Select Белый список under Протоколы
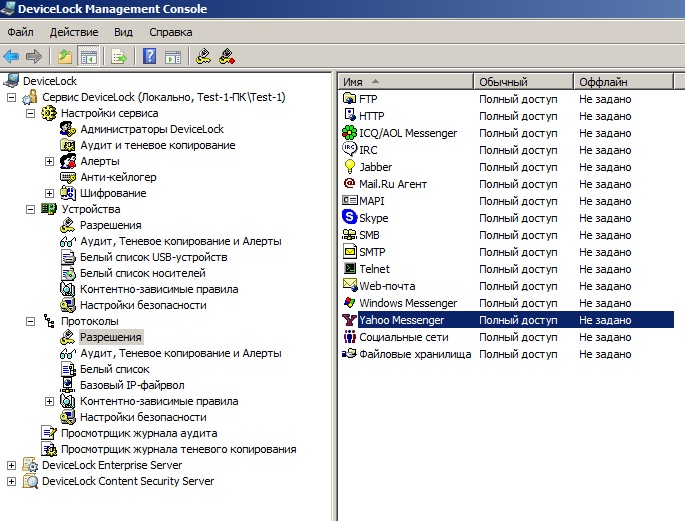Viewport: 685px width, 521px height. point(115,369)
